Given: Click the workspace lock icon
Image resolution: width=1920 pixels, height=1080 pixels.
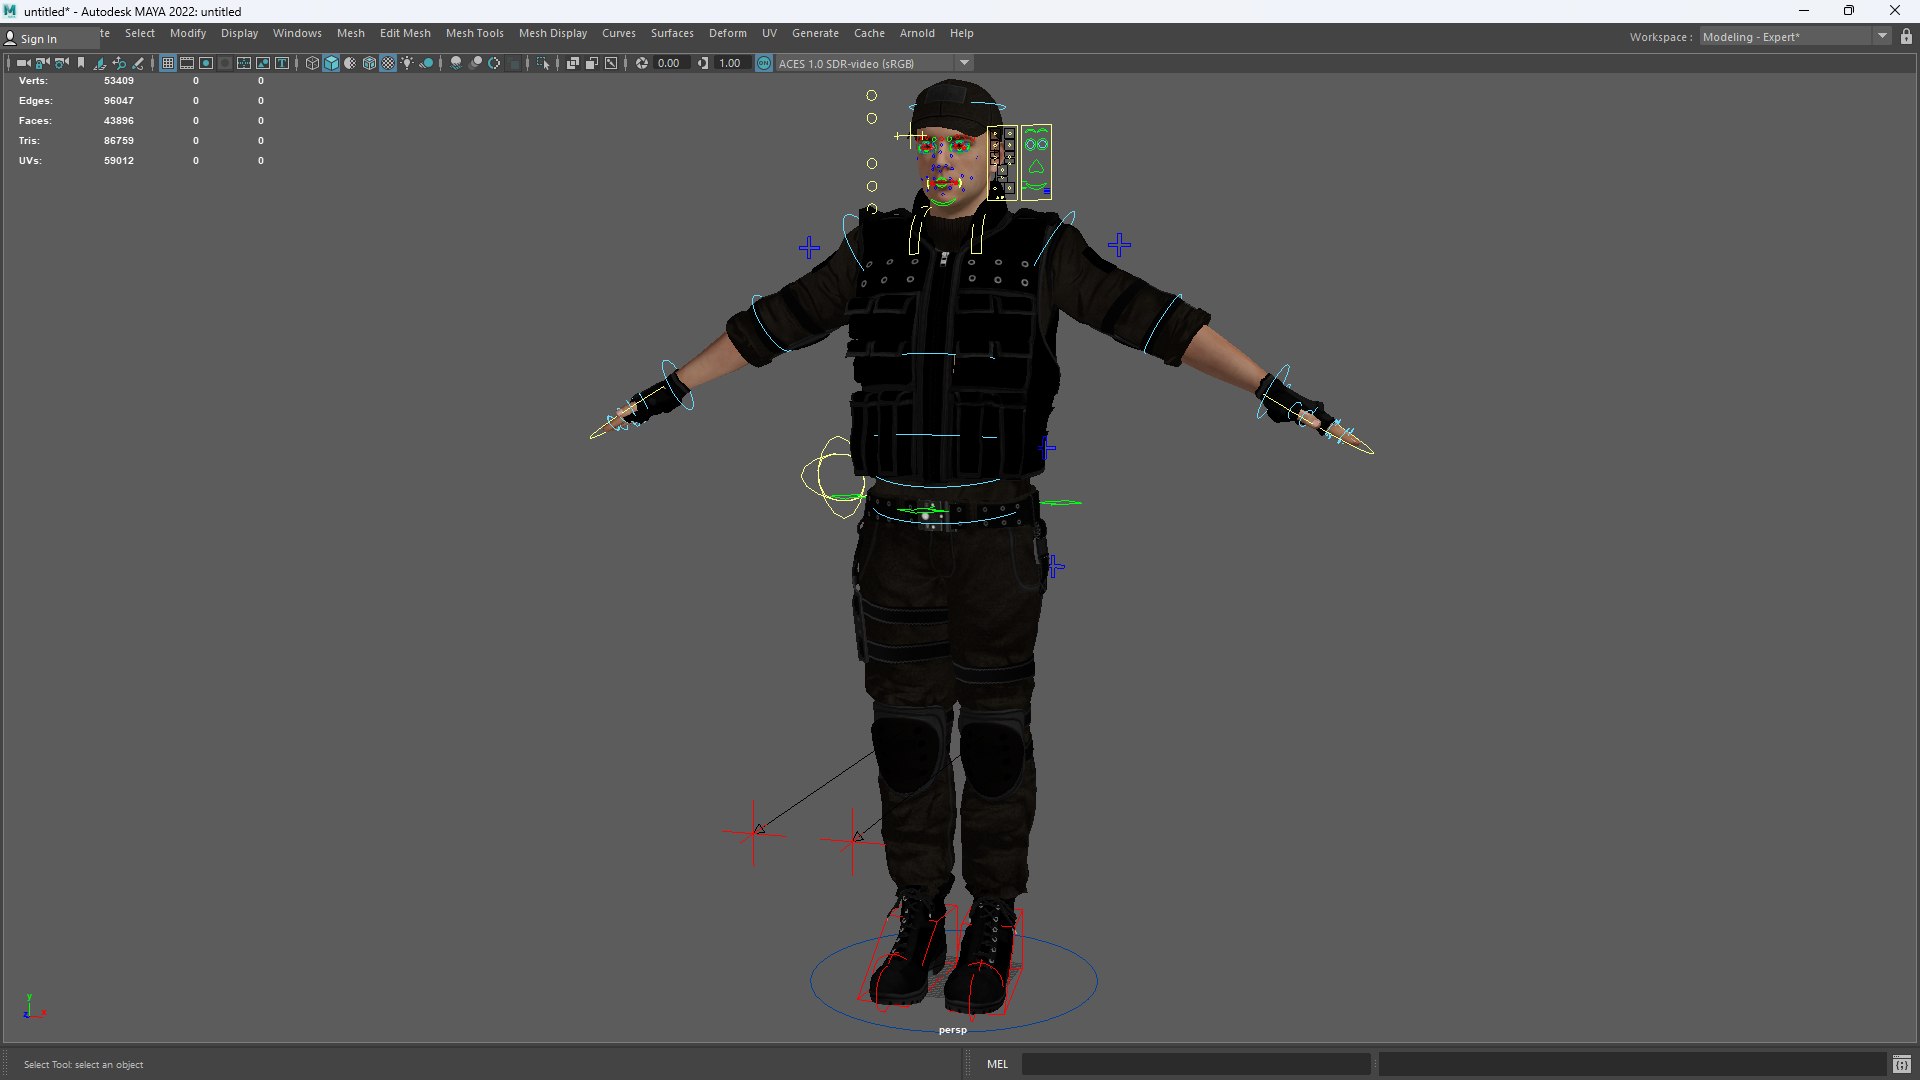Looking at the screenshot, I should [x=1906, y=37].
